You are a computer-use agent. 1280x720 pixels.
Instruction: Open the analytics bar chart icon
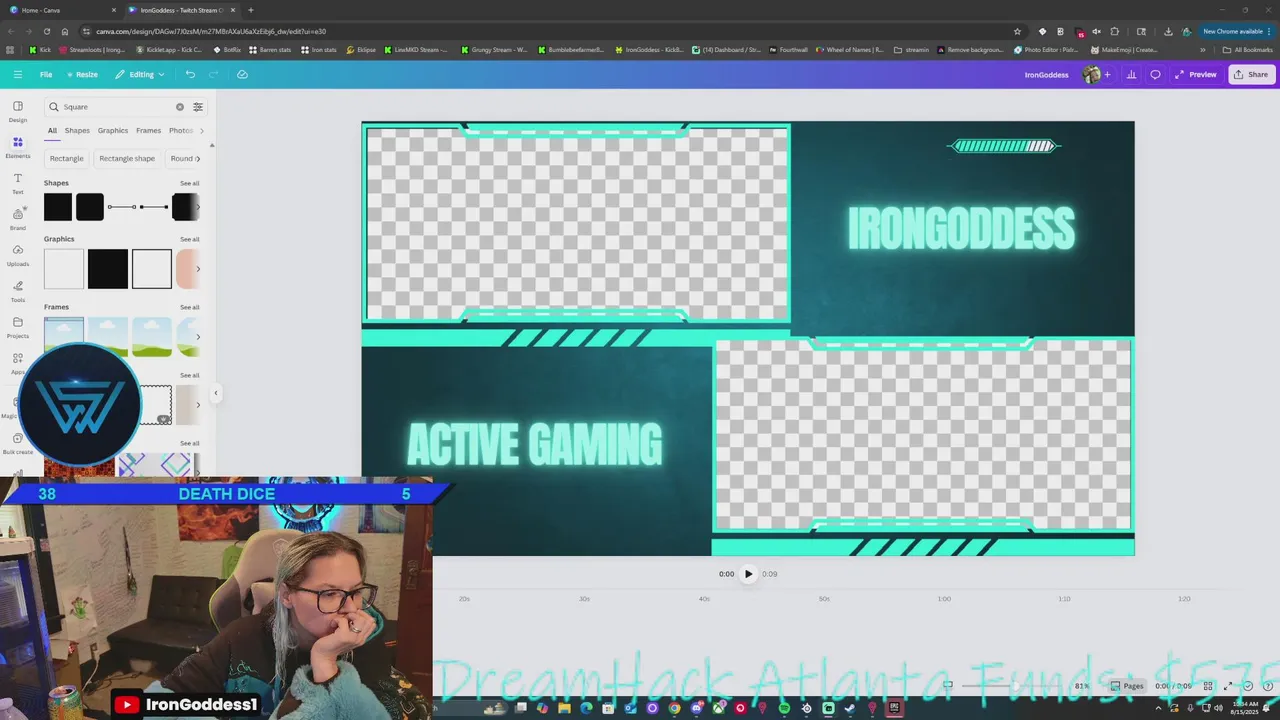1131,74
